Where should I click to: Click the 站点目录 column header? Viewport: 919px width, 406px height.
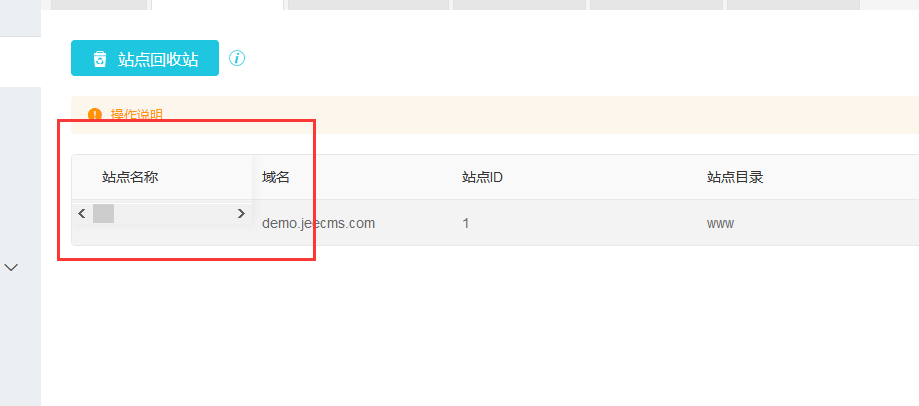click(x=735, y=177)
